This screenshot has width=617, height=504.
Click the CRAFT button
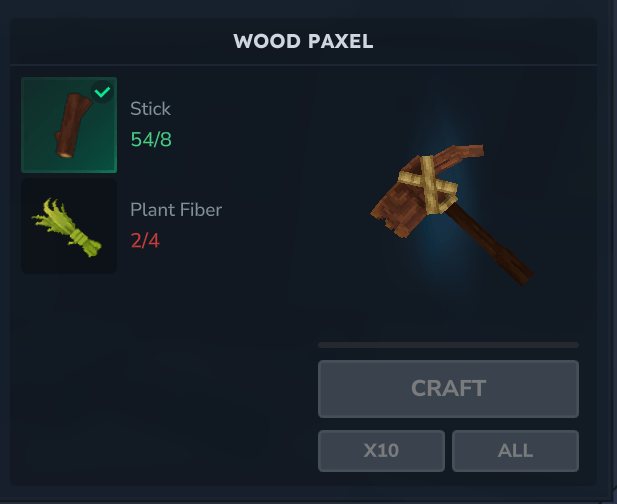coord(448,389)
